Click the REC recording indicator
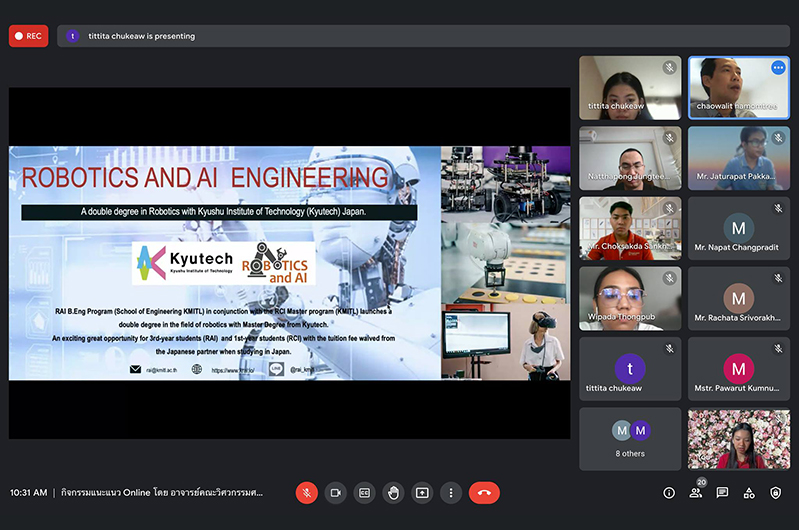The height and width of the screenshot is (530, 799). [29, 36]
